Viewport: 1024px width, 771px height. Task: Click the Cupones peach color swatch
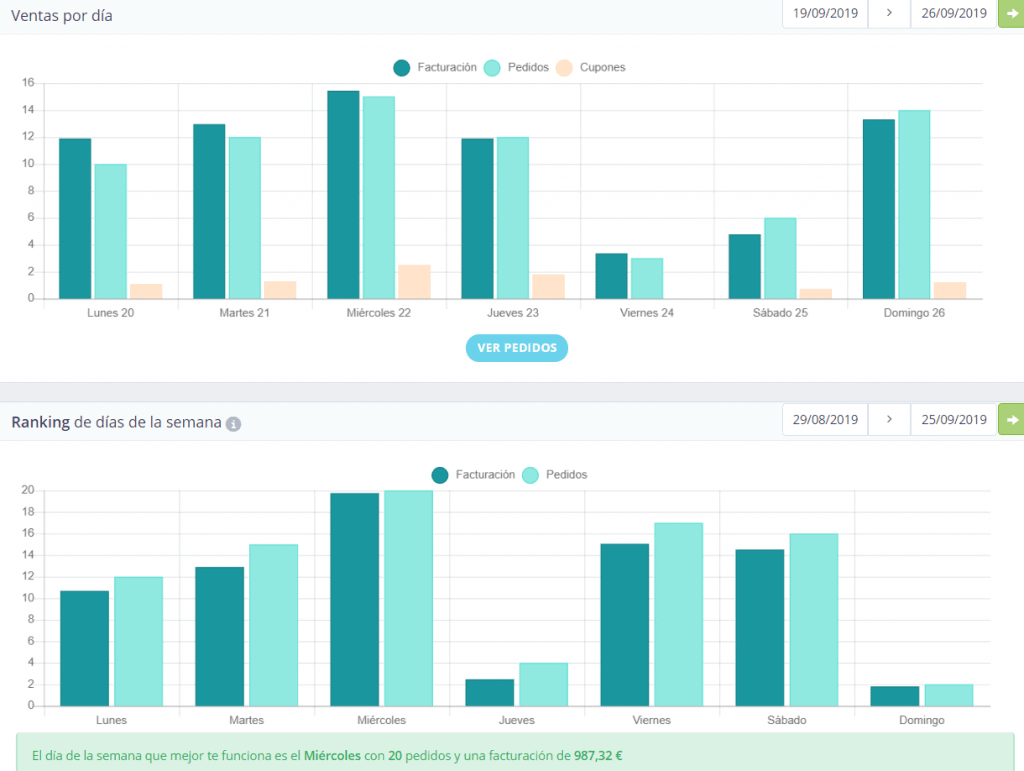point(564,68)
